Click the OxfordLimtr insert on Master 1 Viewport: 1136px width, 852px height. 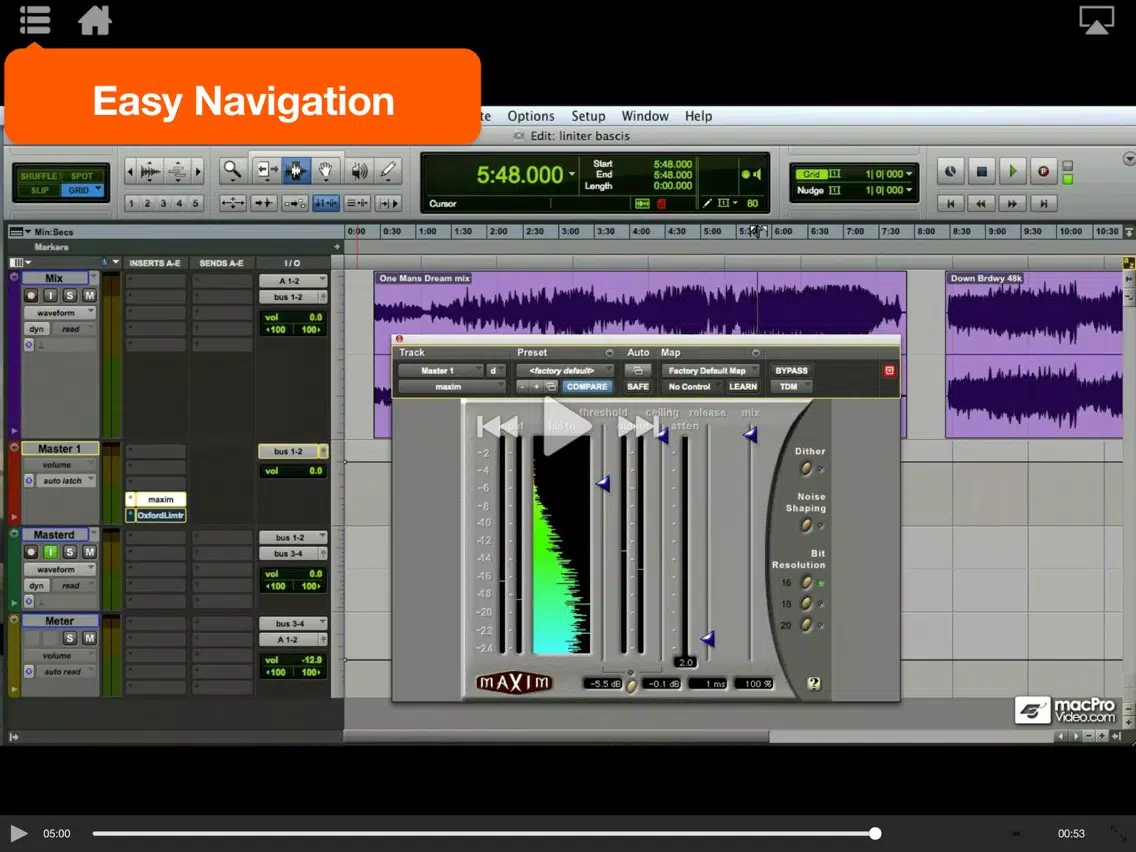(160, 515)
